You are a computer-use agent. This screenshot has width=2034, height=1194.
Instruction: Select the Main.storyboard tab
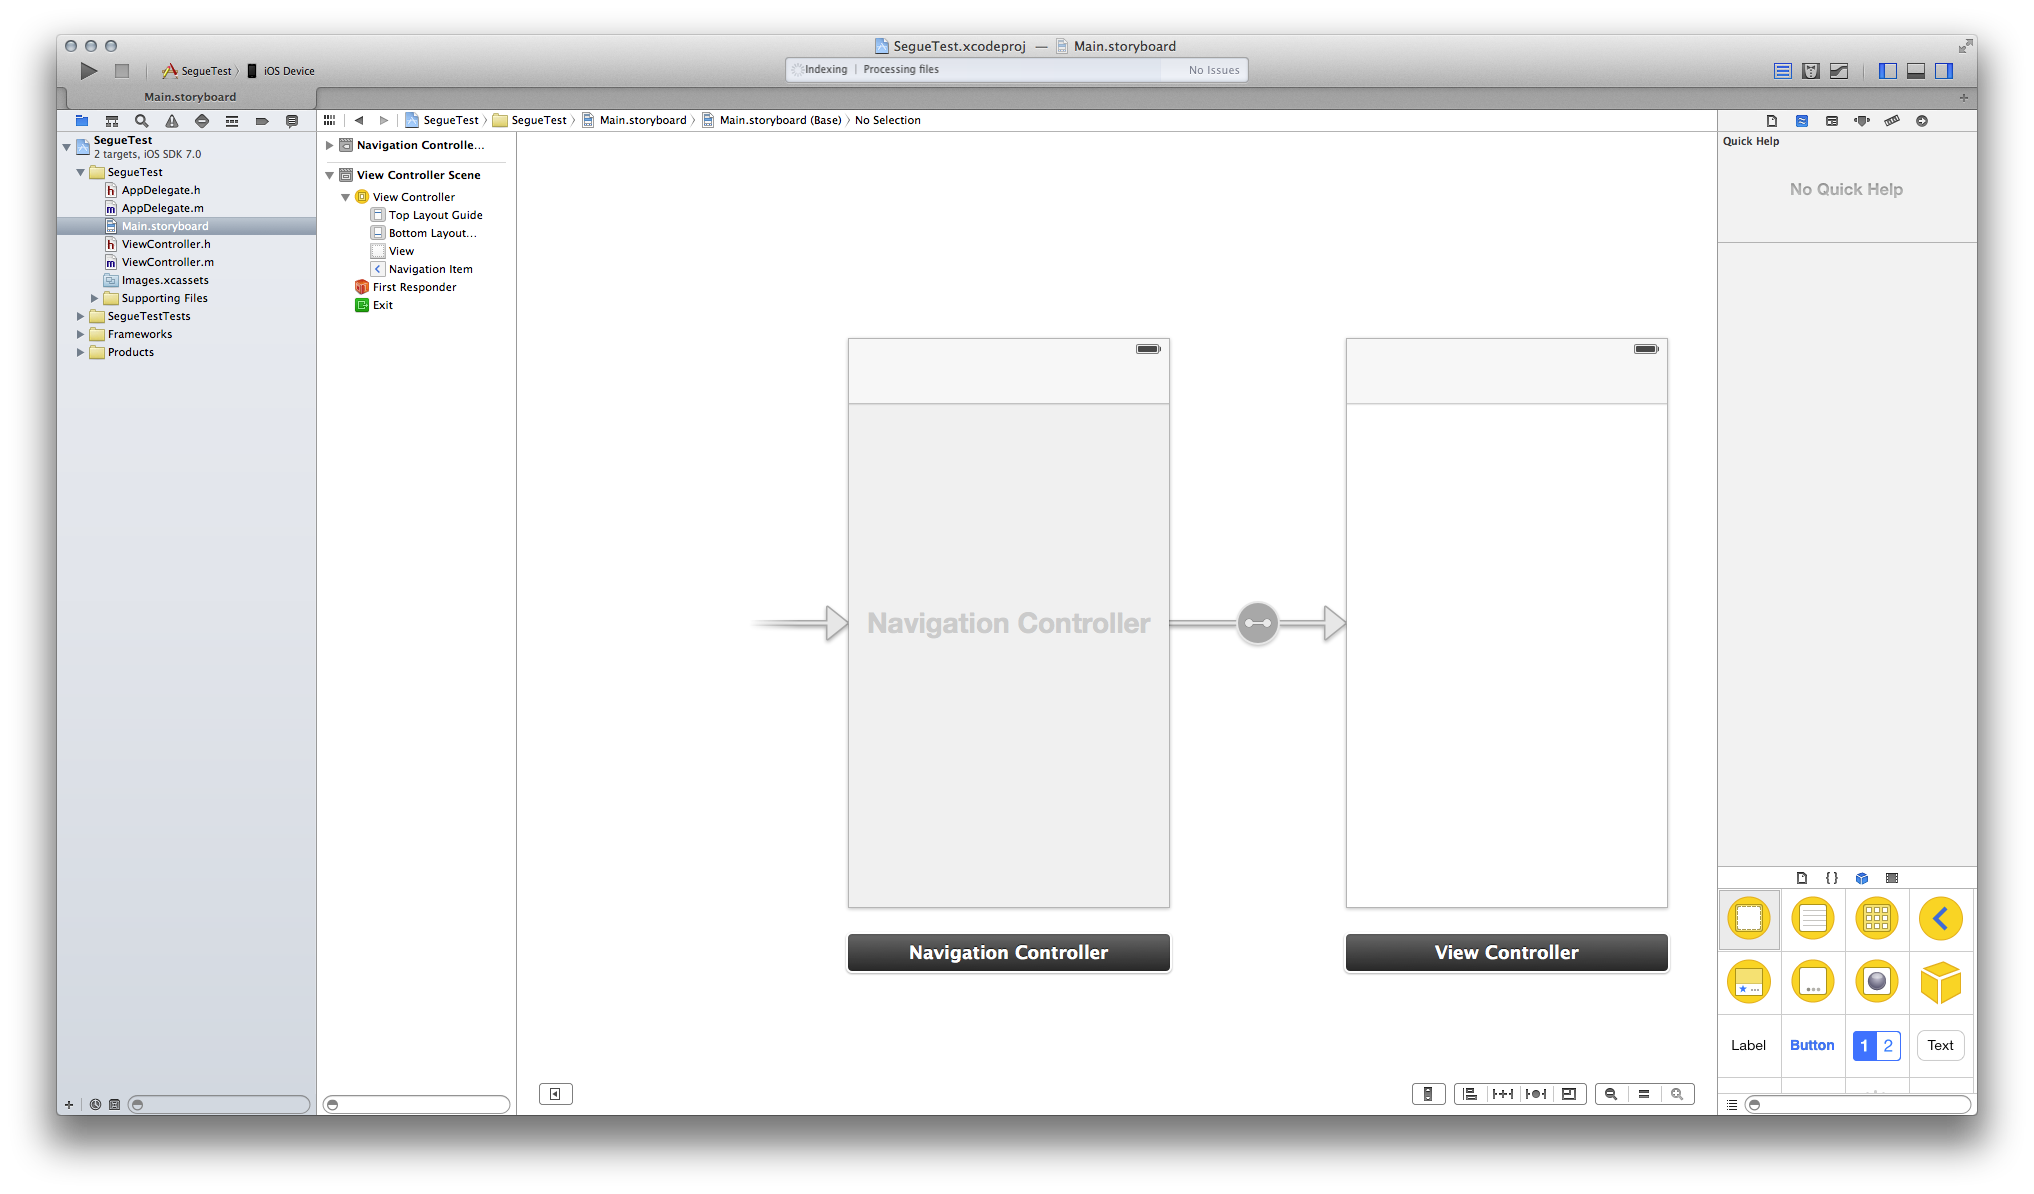point(190,97)
